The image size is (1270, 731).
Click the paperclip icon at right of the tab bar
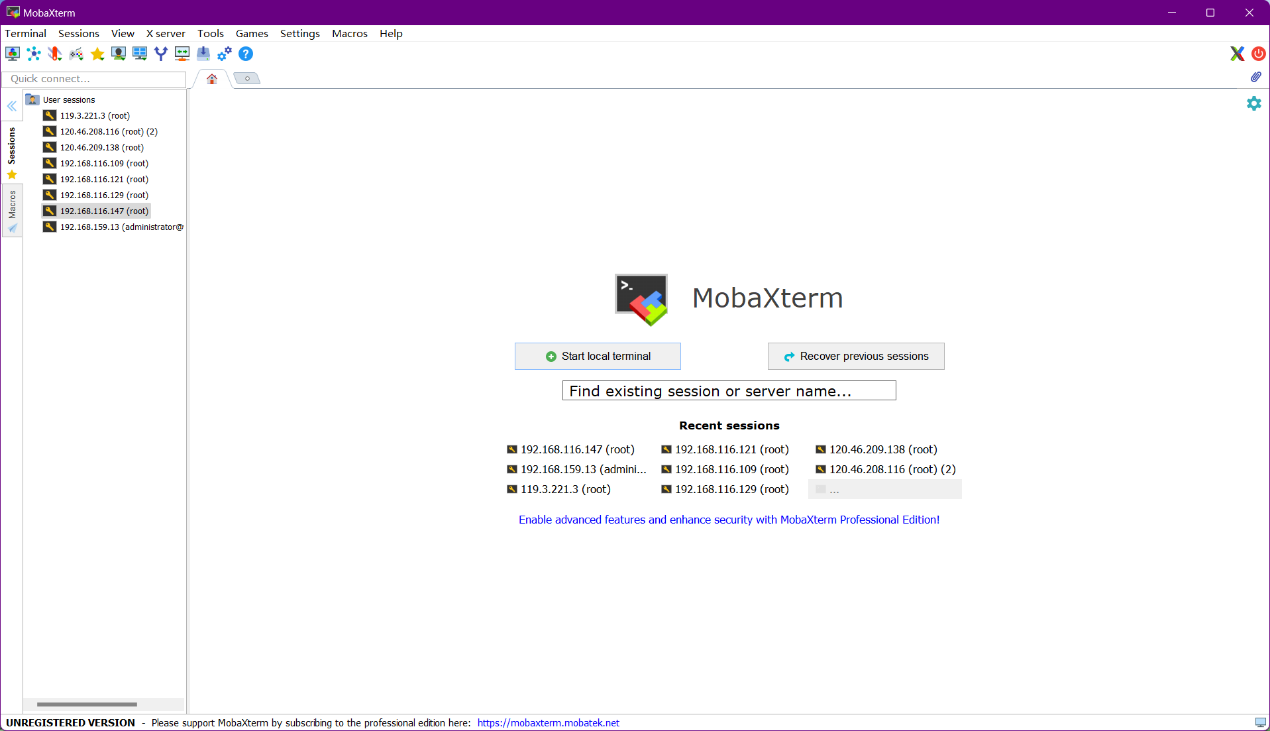point(1256,77)
